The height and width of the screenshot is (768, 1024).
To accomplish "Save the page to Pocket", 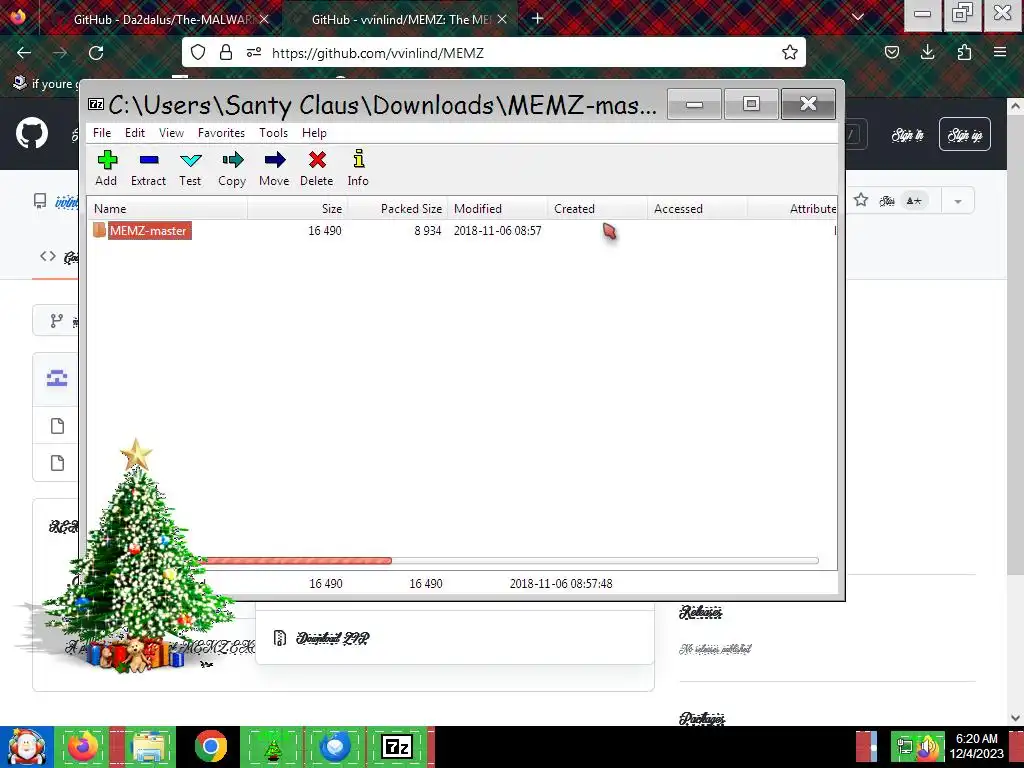I will pos(892,52).
